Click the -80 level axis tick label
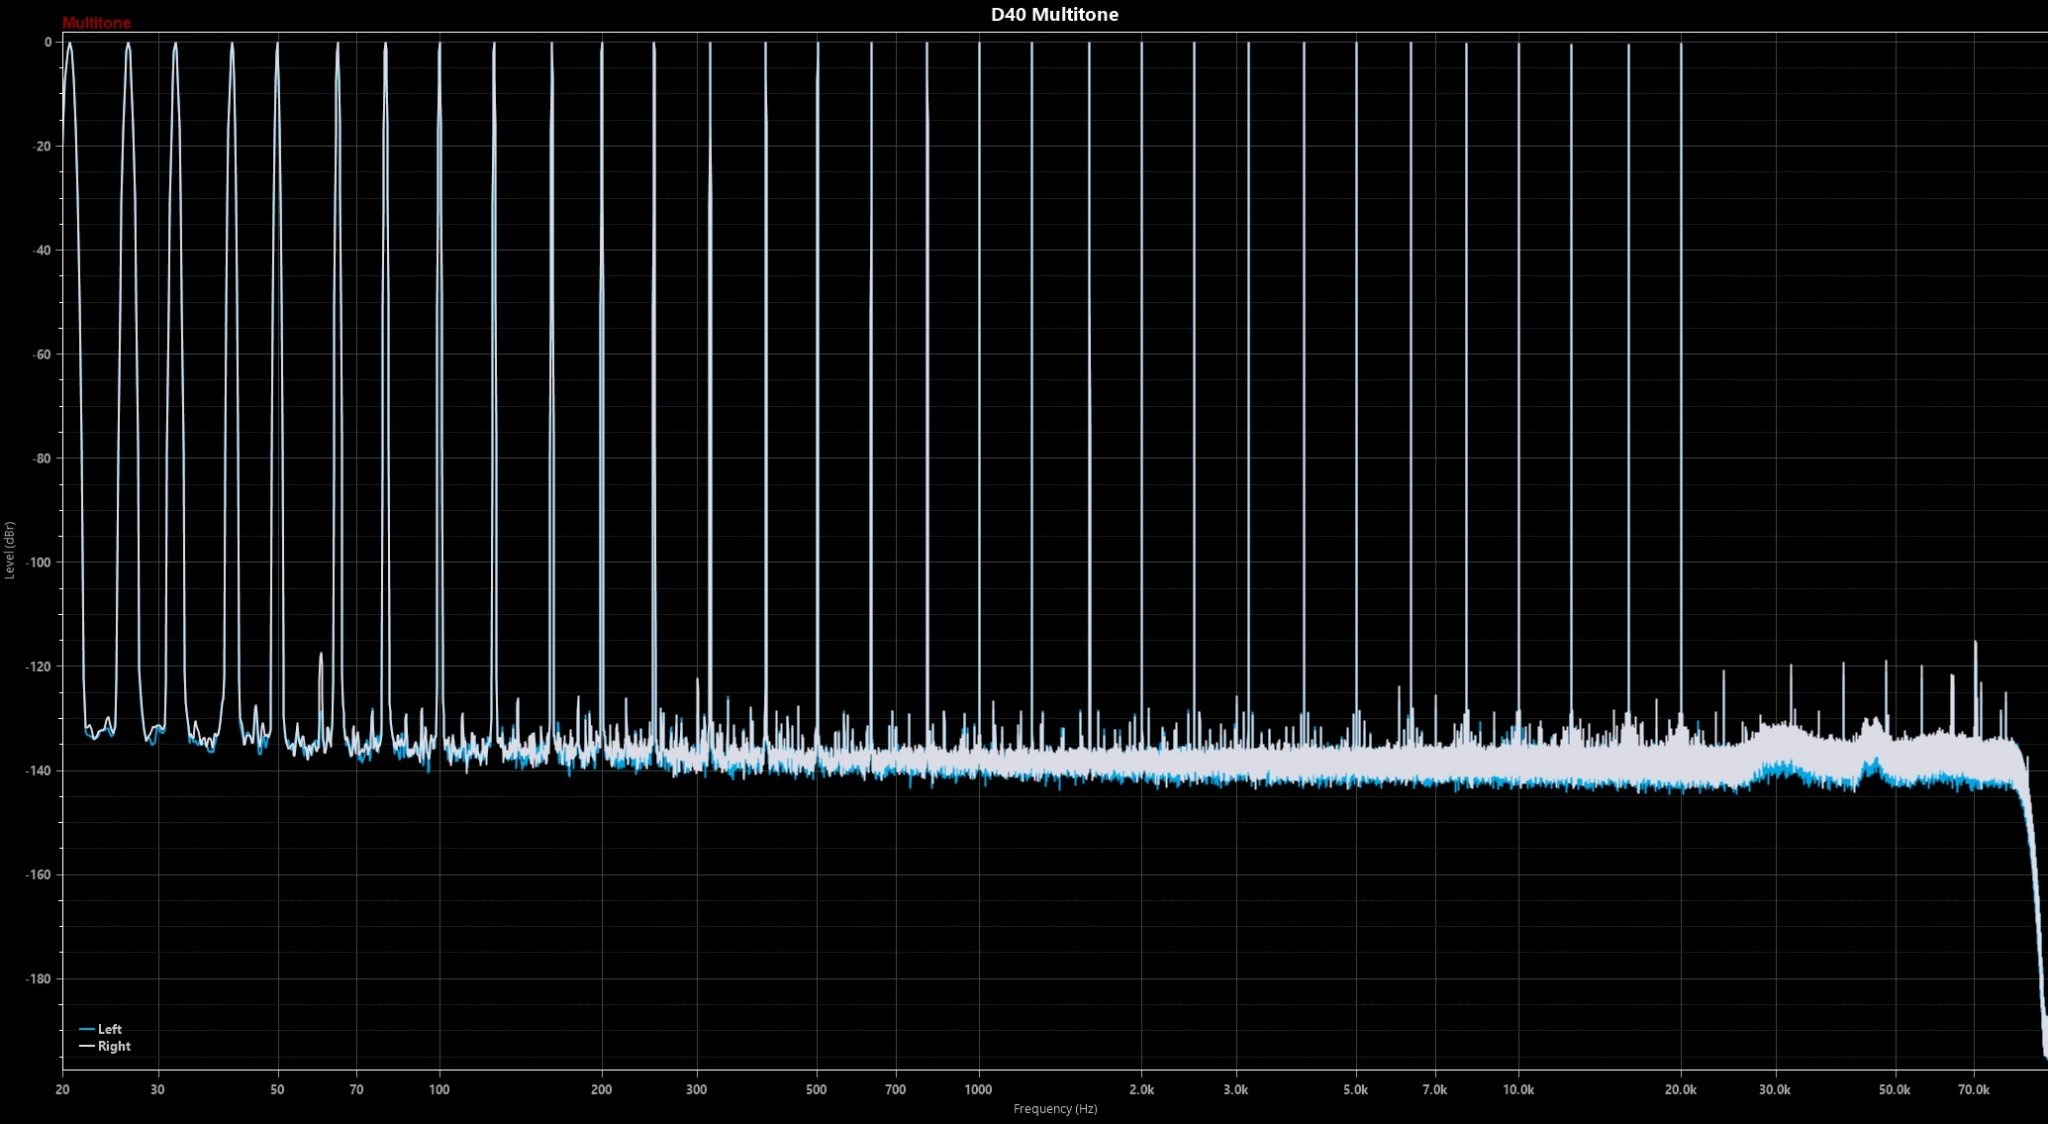The height and width of the screenshot is (1124, 2048). pos(42,459)
